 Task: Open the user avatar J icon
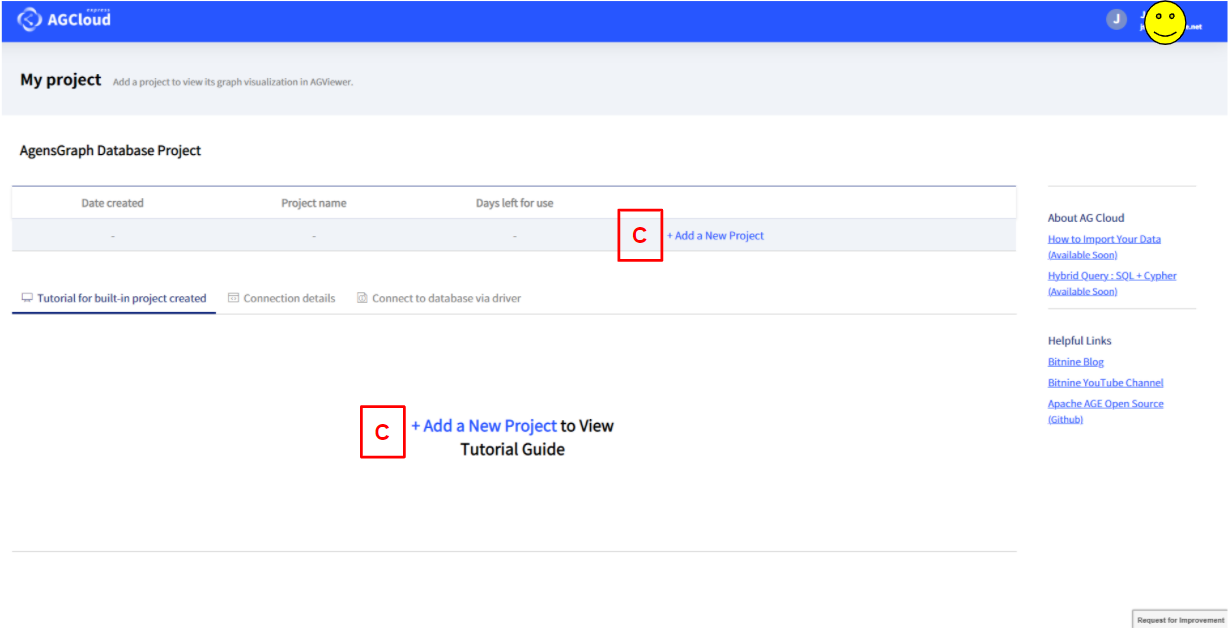coord(1116,19)
